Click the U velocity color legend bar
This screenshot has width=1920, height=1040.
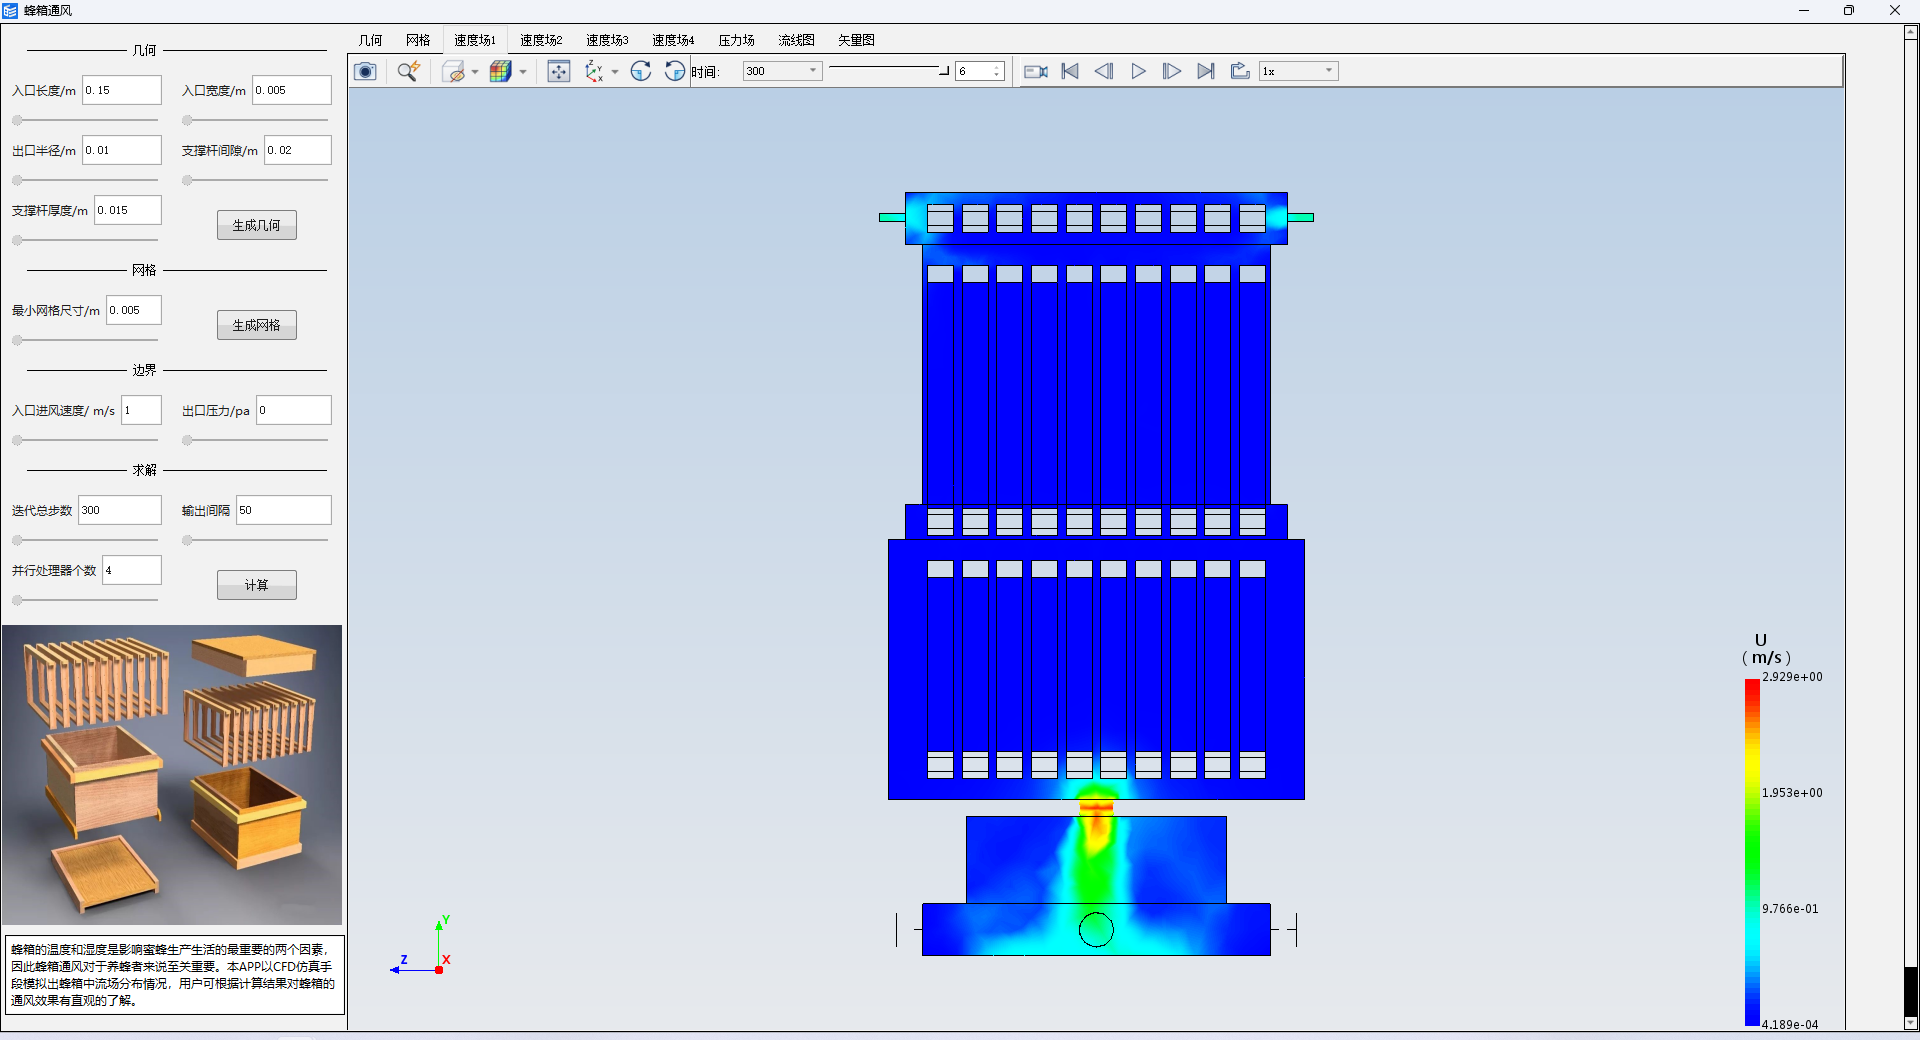[x=1752, y=852]
